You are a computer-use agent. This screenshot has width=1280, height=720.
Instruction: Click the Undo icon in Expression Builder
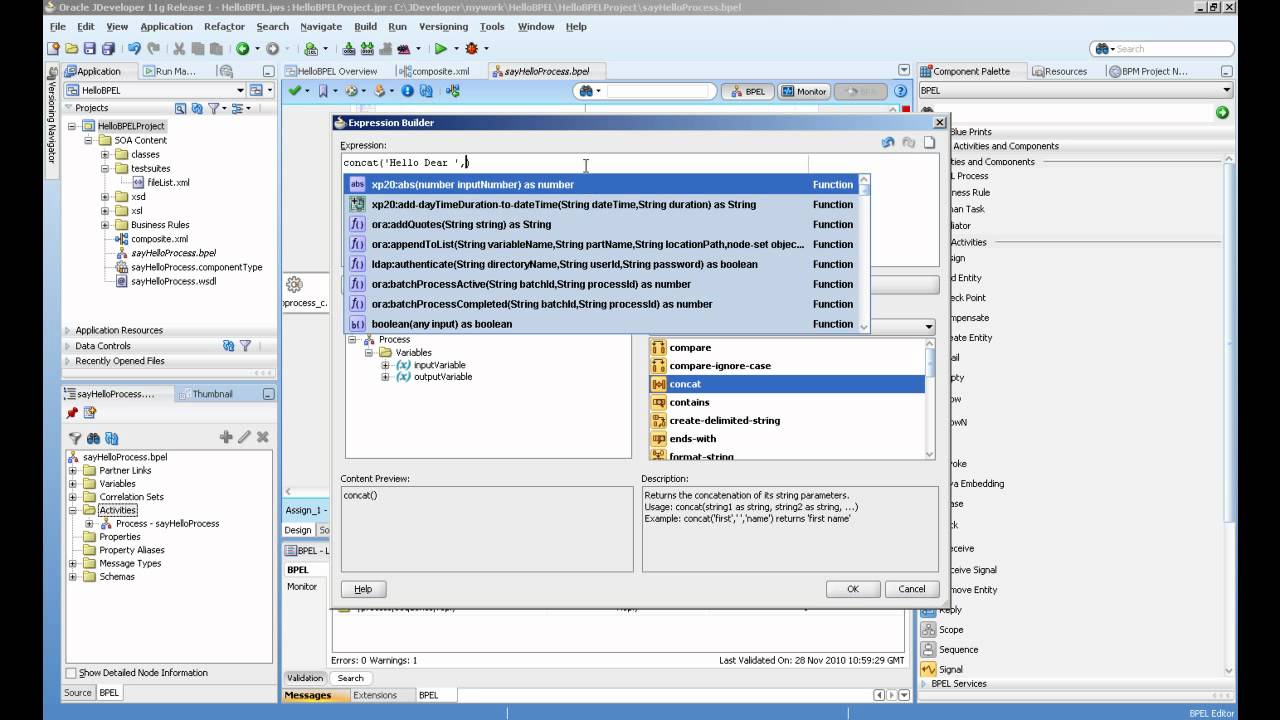pos(888,143)
